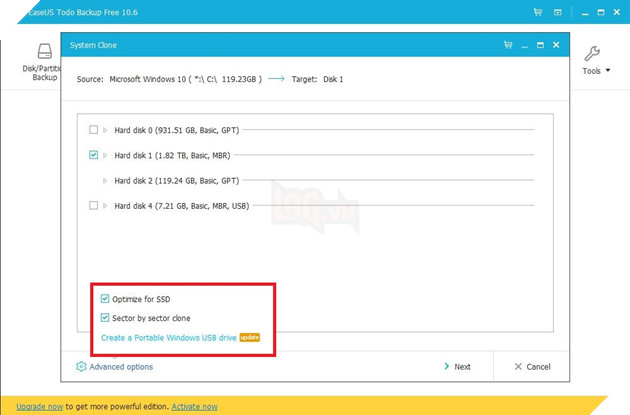Image resolution: width=630 pixels, height=415 pixels.
Task: Click the orange update badge
Action: pos(250,337)
